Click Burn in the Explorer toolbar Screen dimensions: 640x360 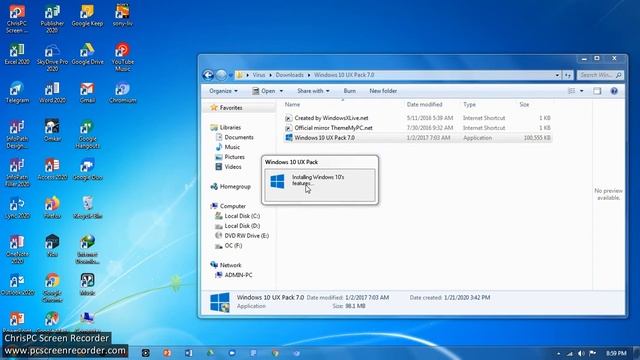coord(349,91)
